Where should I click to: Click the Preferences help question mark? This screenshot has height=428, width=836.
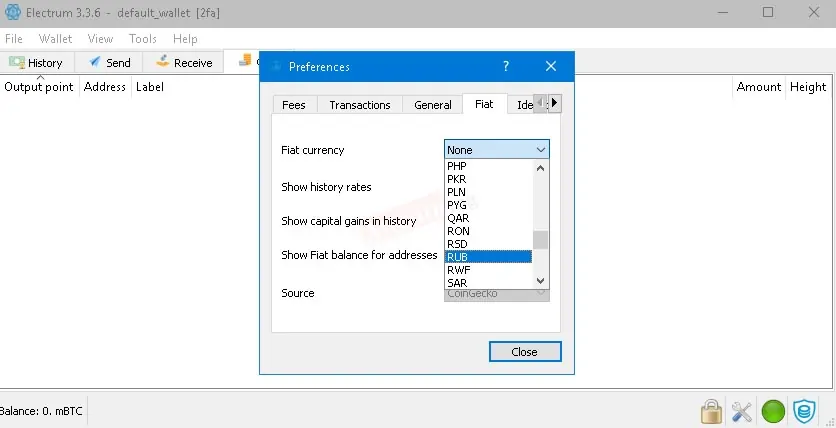505,66
